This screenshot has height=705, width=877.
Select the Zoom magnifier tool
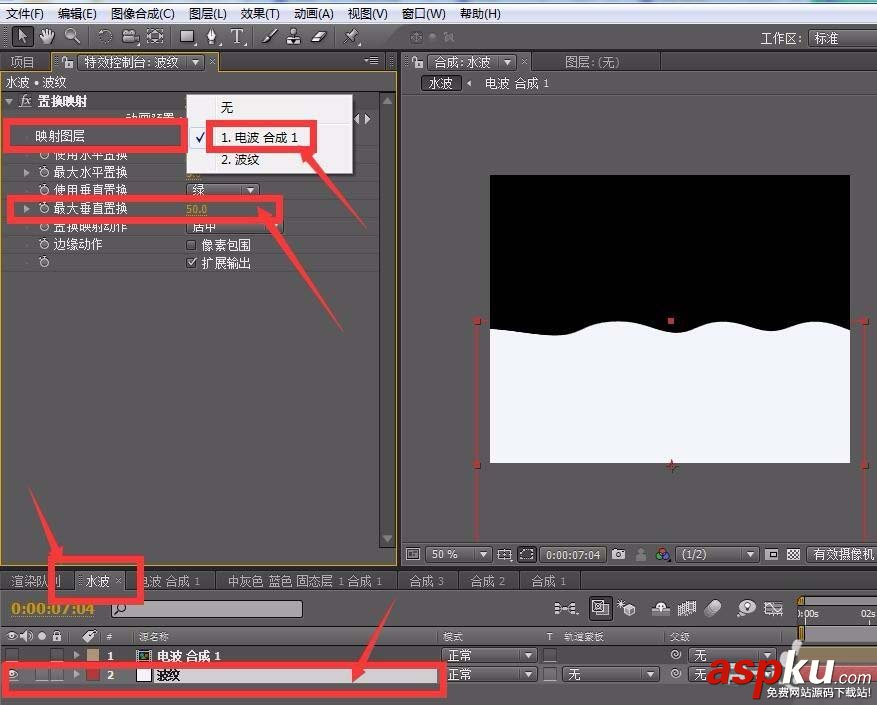[72, 37]
